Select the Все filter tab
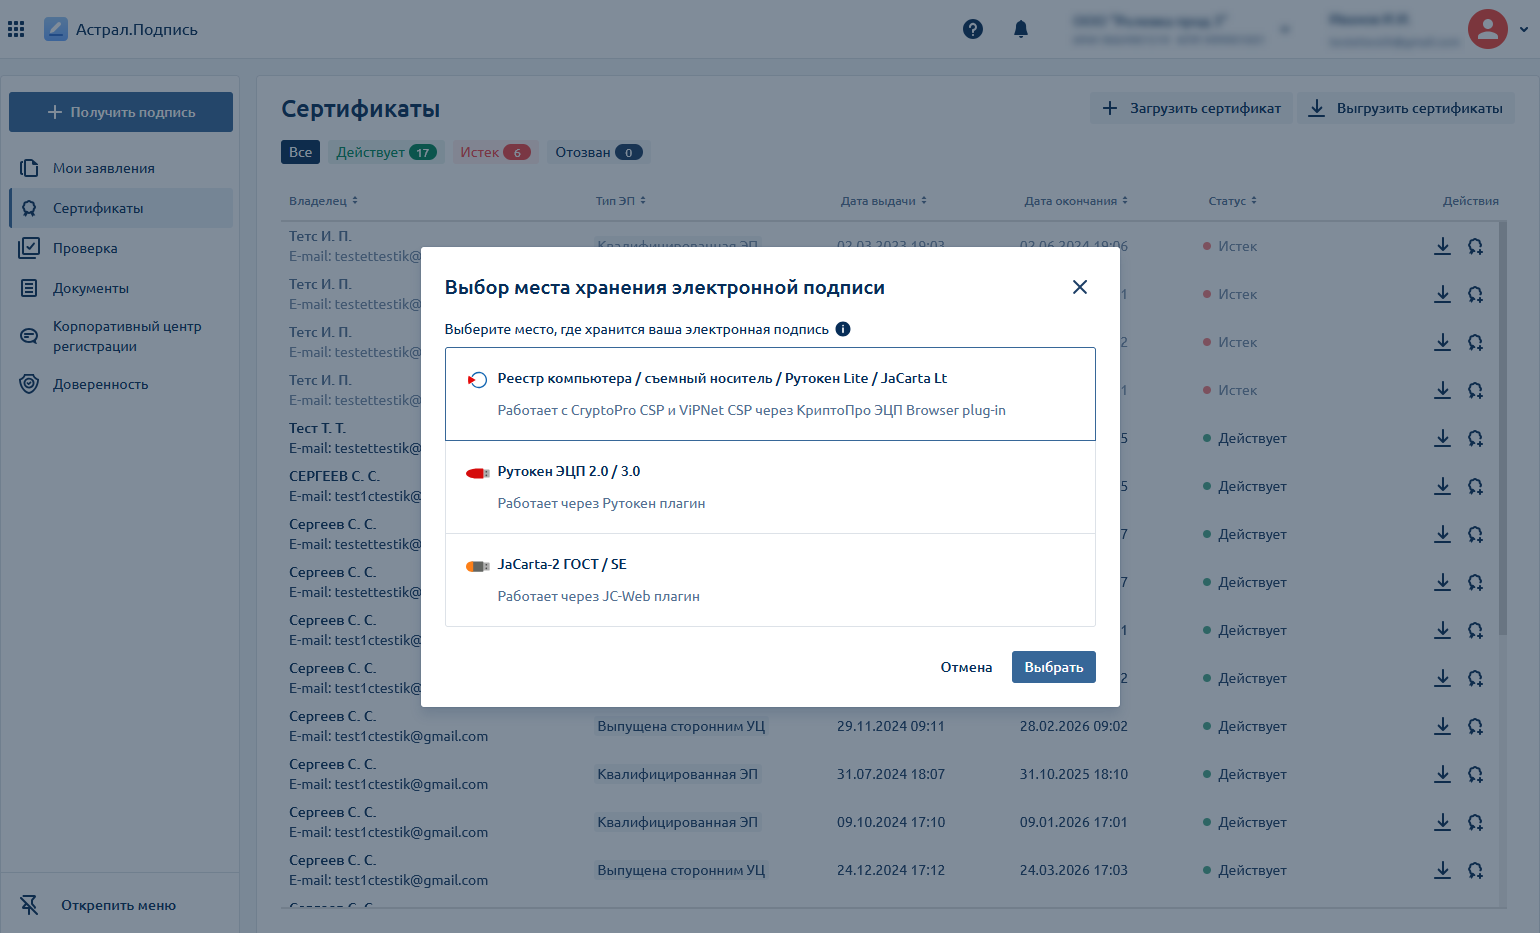The width and height of the screenshot is (1540, 933). 300,152
